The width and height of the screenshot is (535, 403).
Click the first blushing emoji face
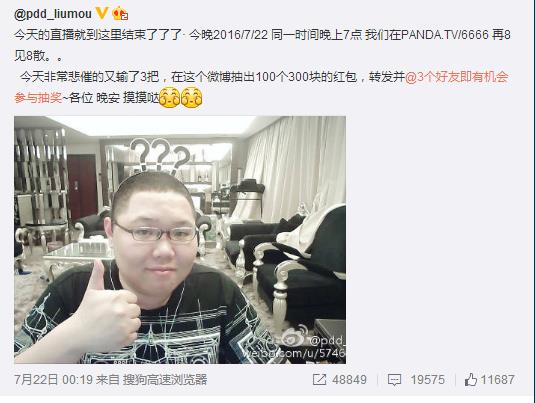pyautogui.click(x=170, y=98)
